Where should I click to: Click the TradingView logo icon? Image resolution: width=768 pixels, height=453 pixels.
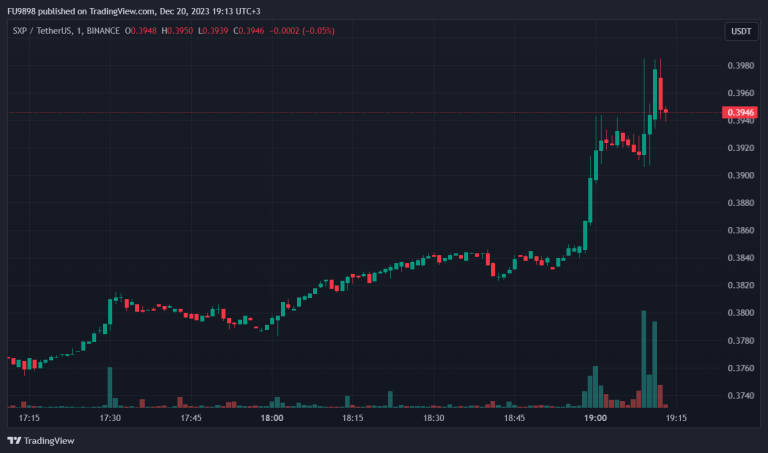(14, 440)
